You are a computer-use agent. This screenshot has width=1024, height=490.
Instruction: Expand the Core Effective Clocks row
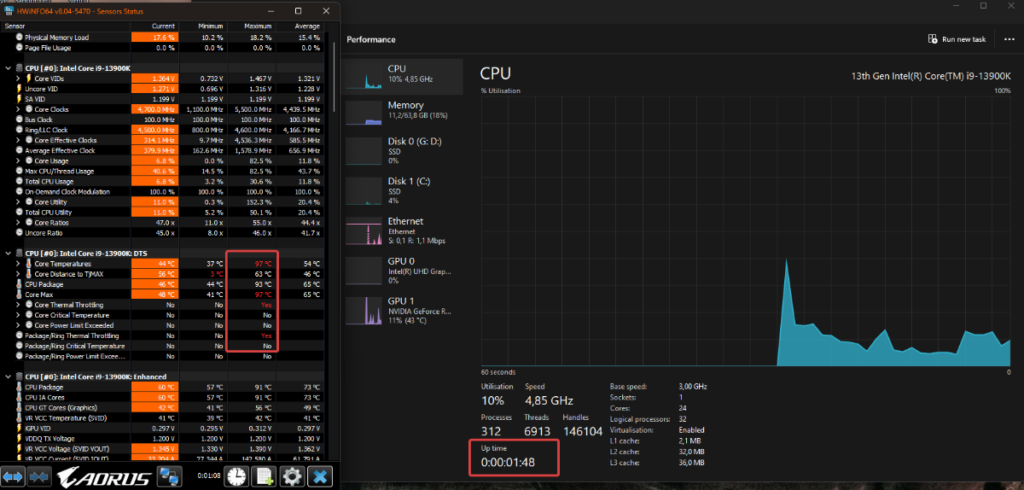coord(18,140)
